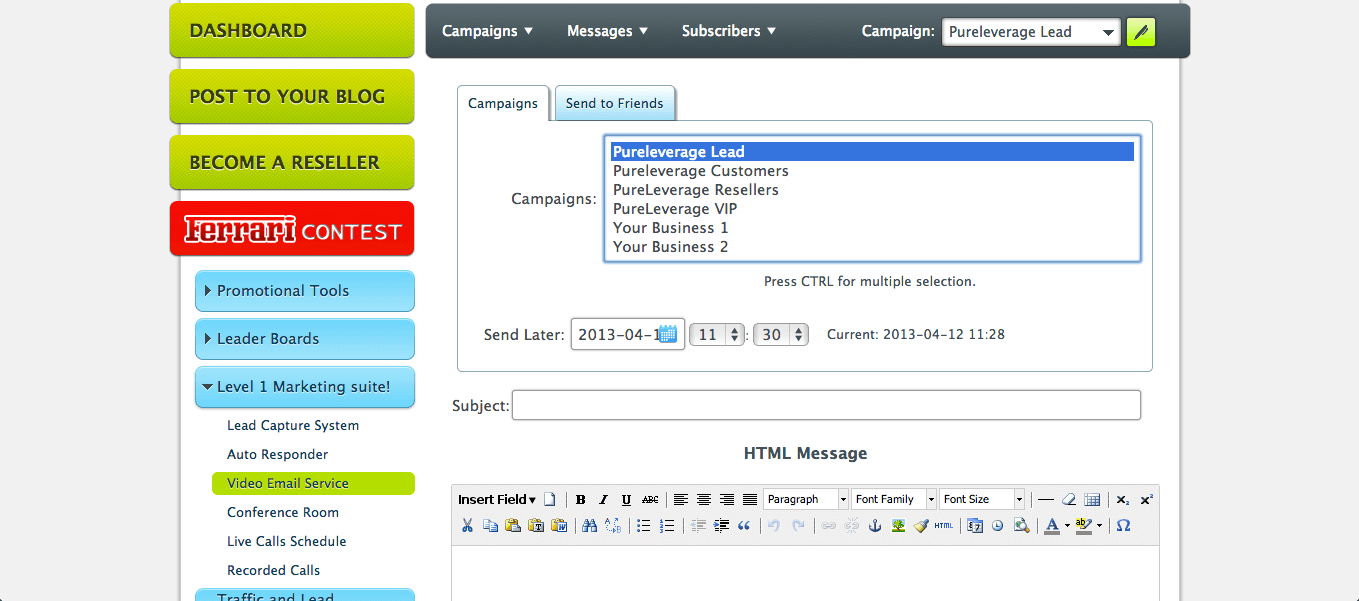Align text left in the editor
Viewport: 1359px width, 601px height.
(680, 499)
